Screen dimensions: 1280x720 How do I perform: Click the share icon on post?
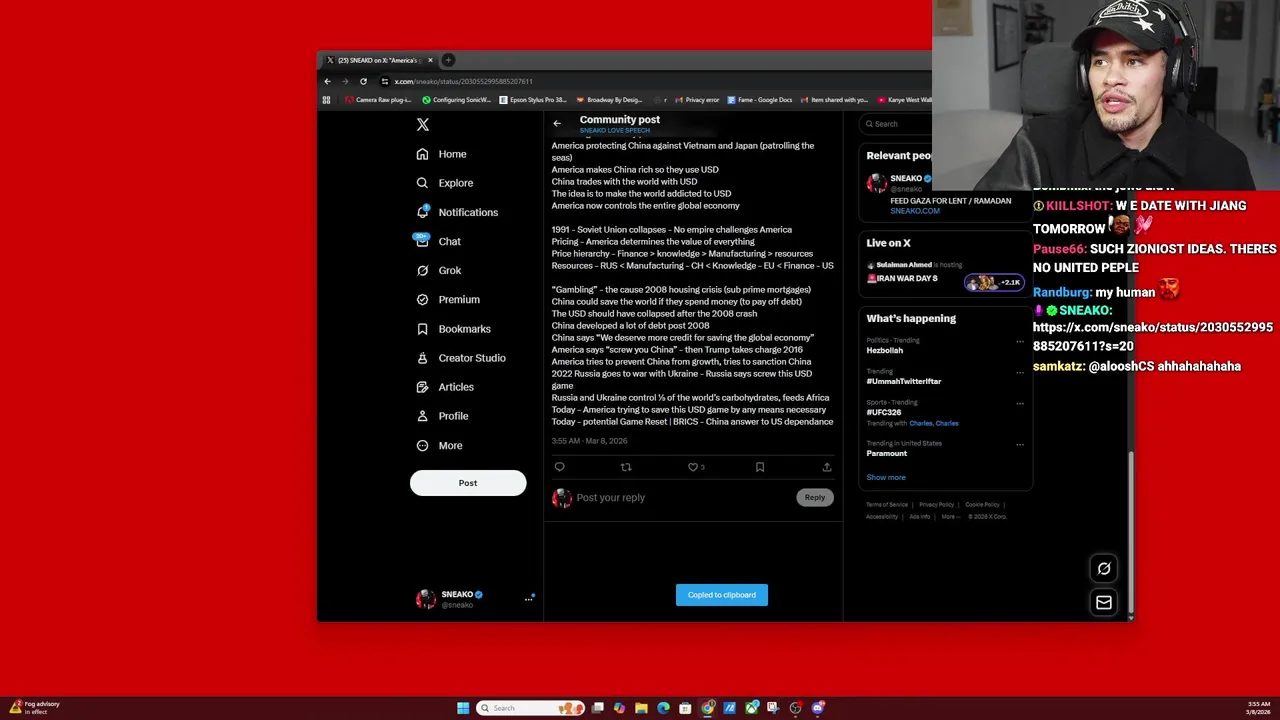click(x=826, y=467)
